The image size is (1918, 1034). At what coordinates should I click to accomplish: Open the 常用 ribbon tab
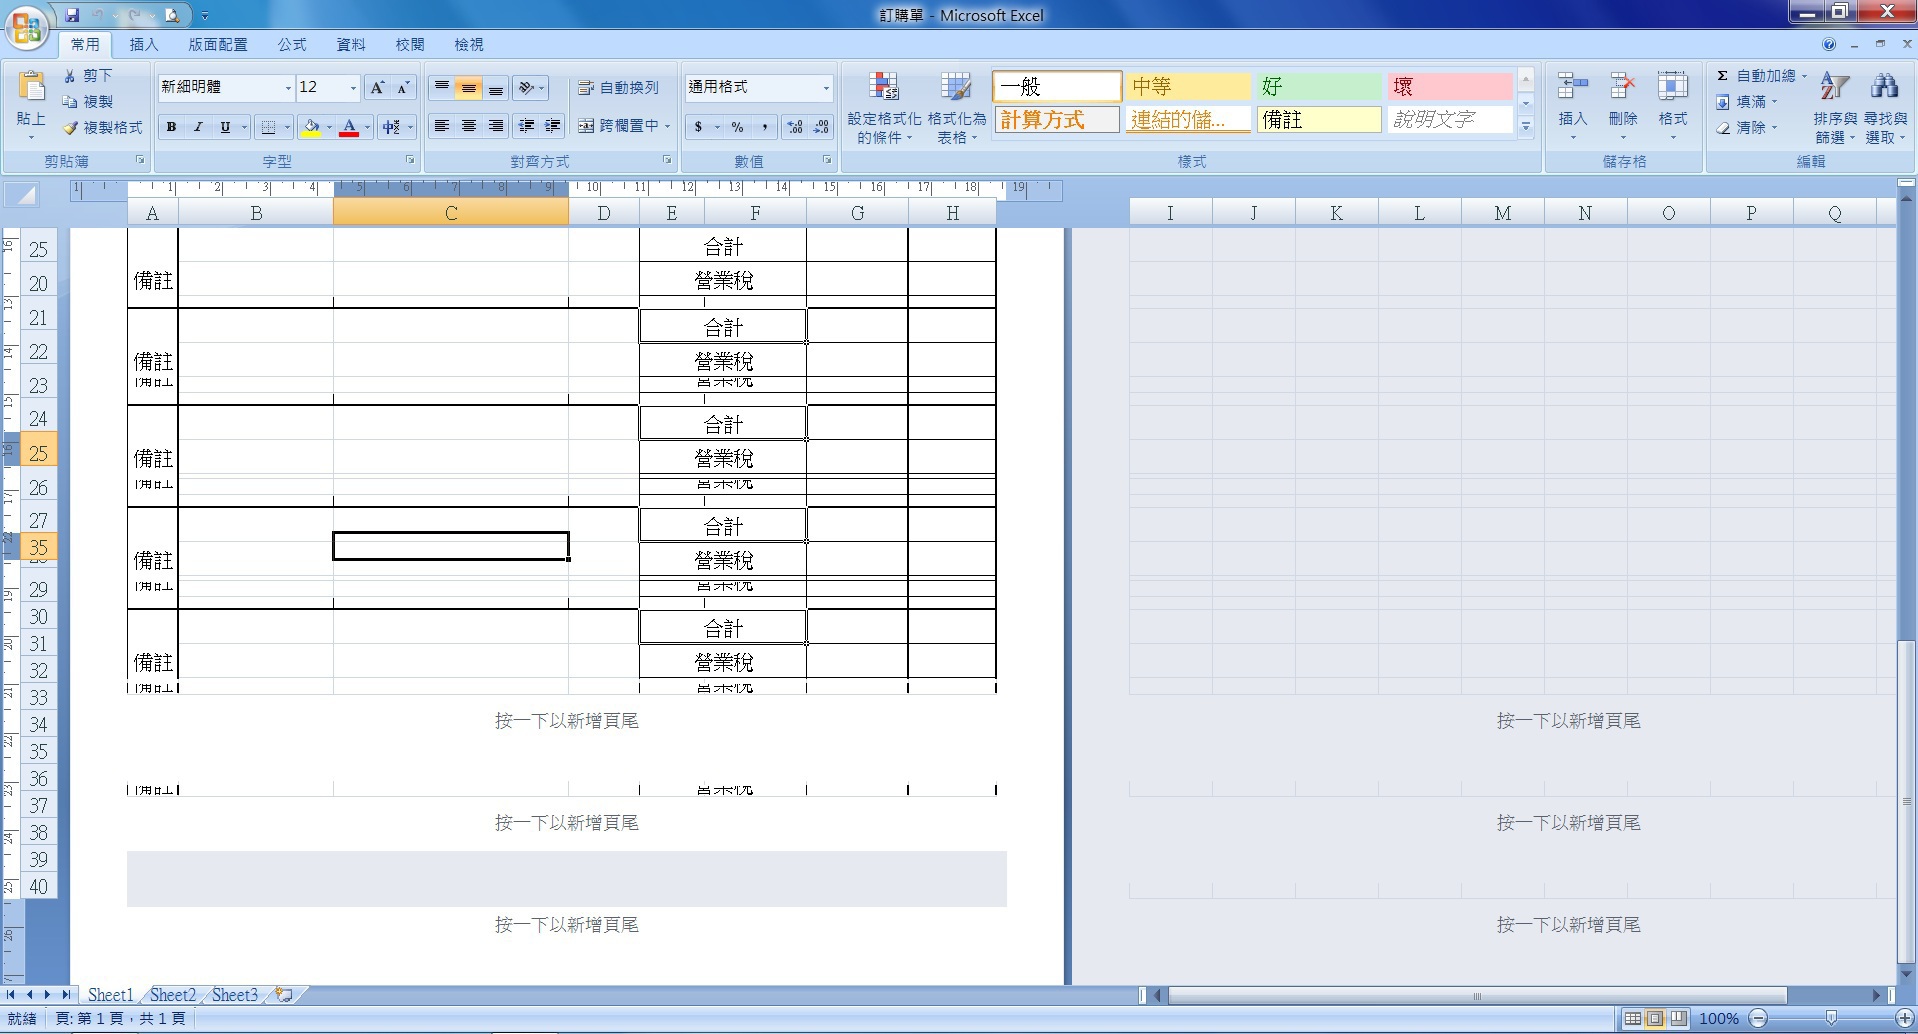(x=85, y=45)
